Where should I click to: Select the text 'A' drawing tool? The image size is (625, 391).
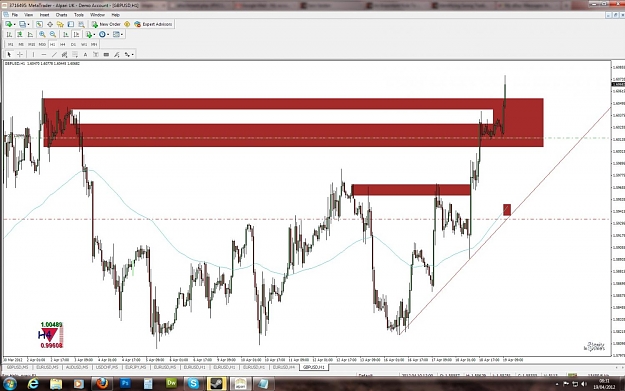coord(85,55)
